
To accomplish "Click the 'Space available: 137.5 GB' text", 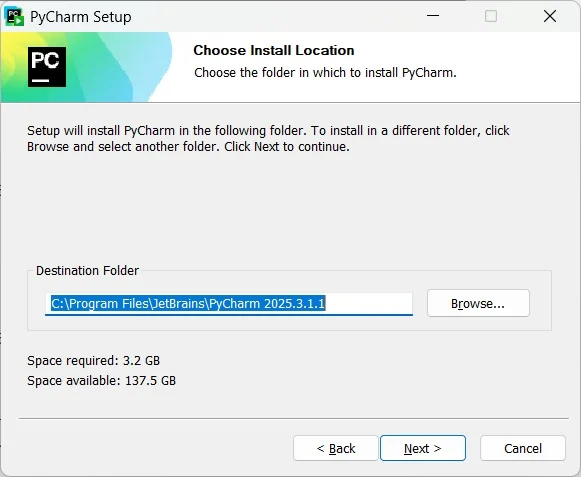I will [102, 381].
